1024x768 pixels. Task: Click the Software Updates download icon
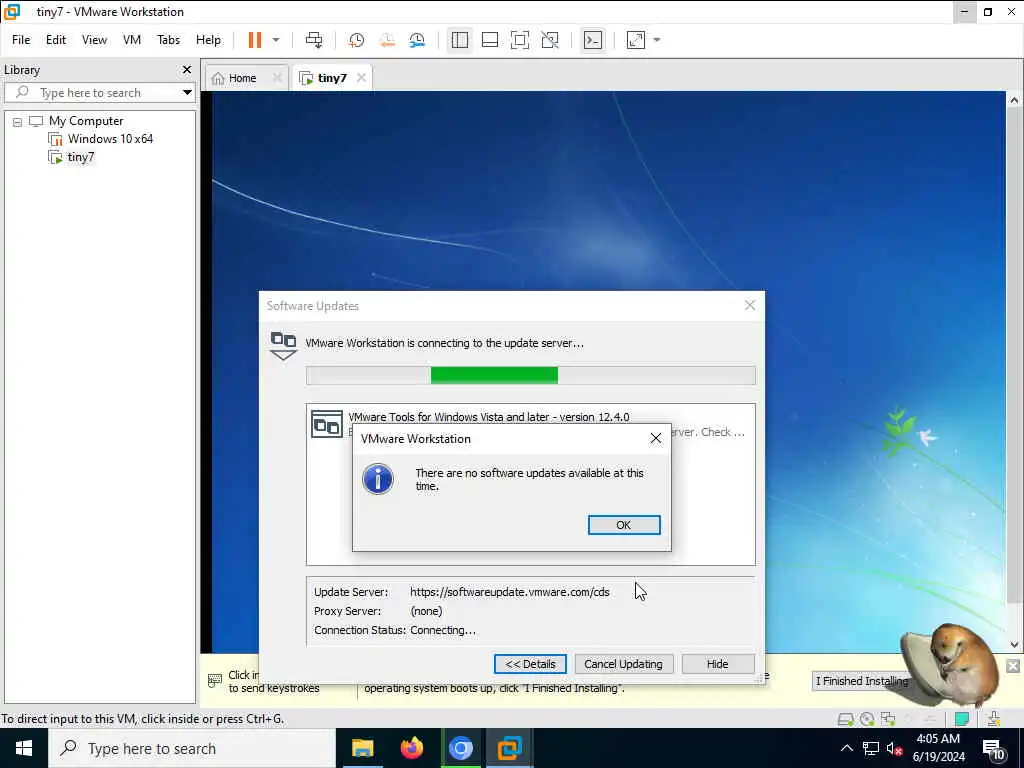[283, 345]
